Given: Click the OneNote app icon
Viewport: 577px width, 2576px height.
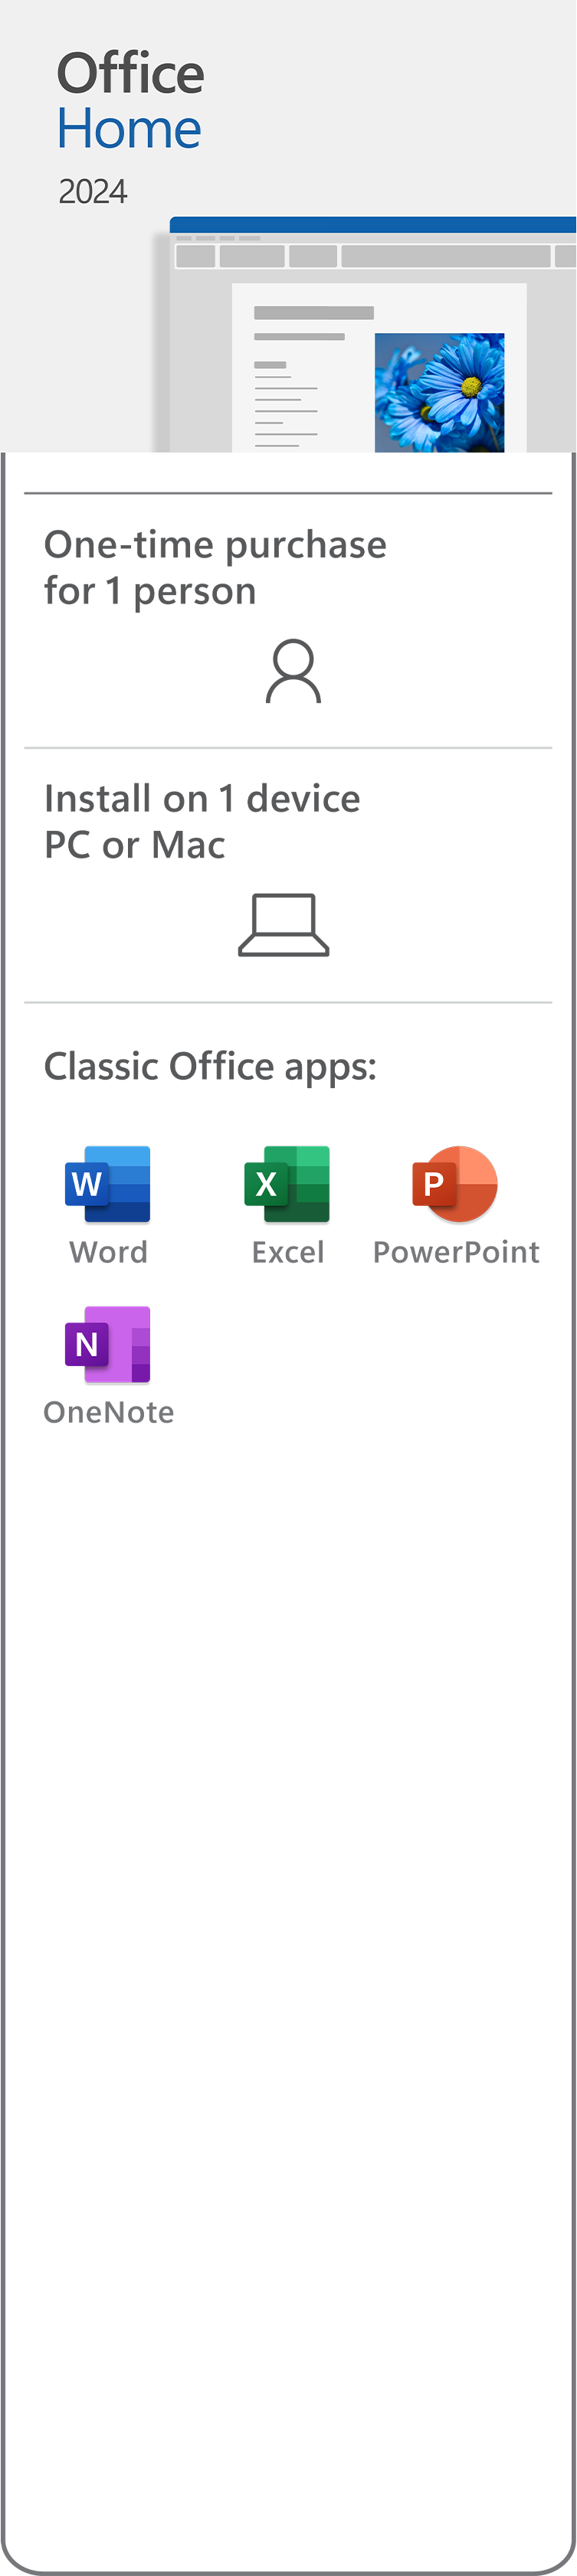Looking at the screenshot, I should point(108,1344).
